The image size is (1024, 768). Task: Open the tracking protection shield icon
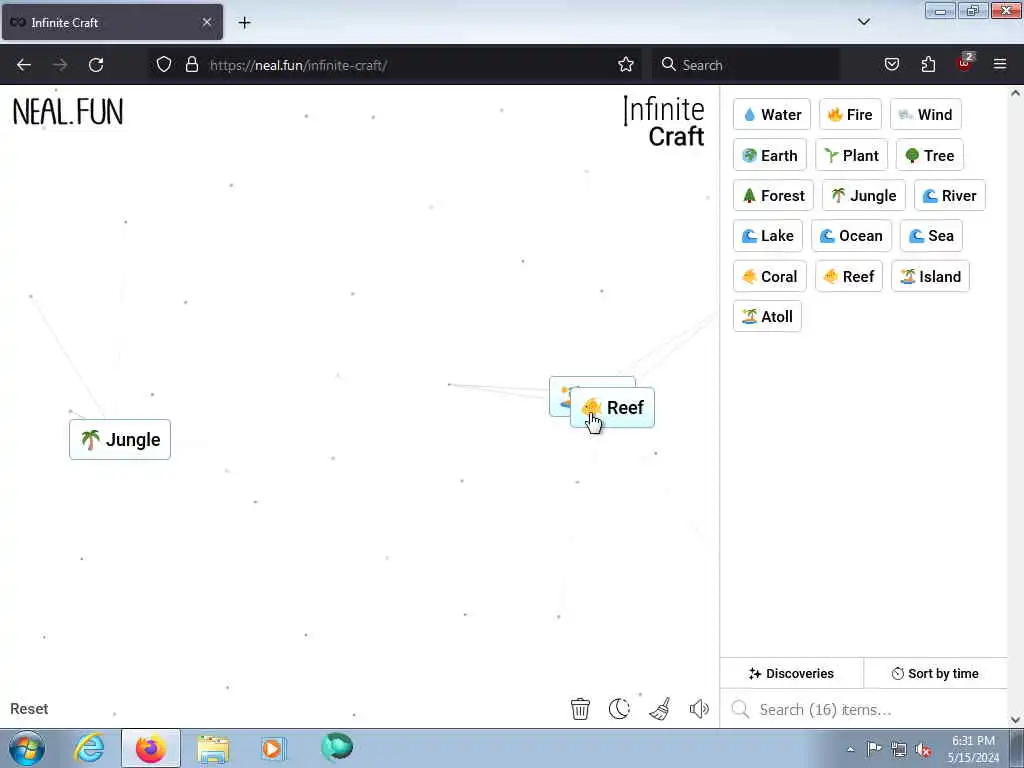(x=164, y=64)
